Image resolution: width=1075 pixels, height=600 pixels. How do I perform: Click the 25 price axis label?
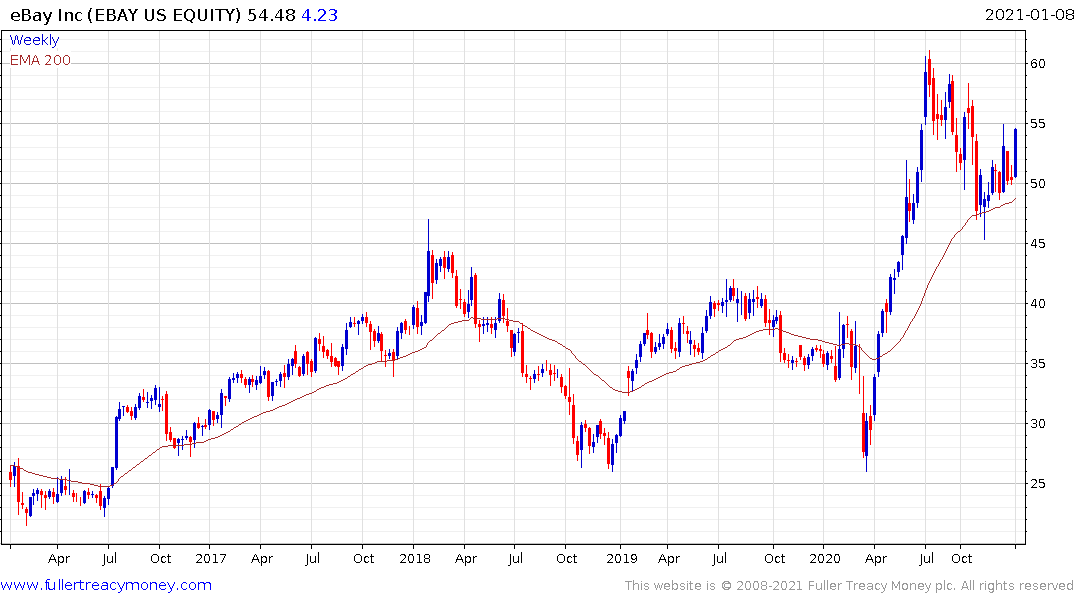coord(1038,484)
